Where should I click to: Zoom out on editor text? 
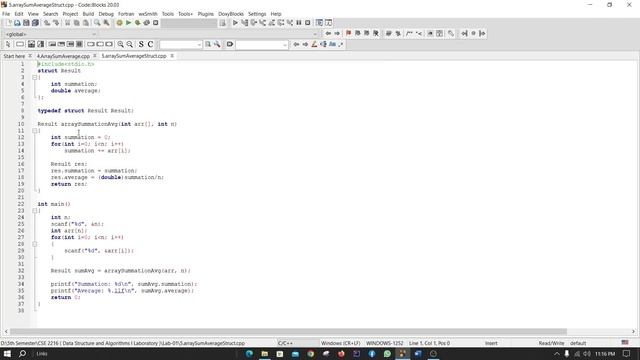point(129,44)
